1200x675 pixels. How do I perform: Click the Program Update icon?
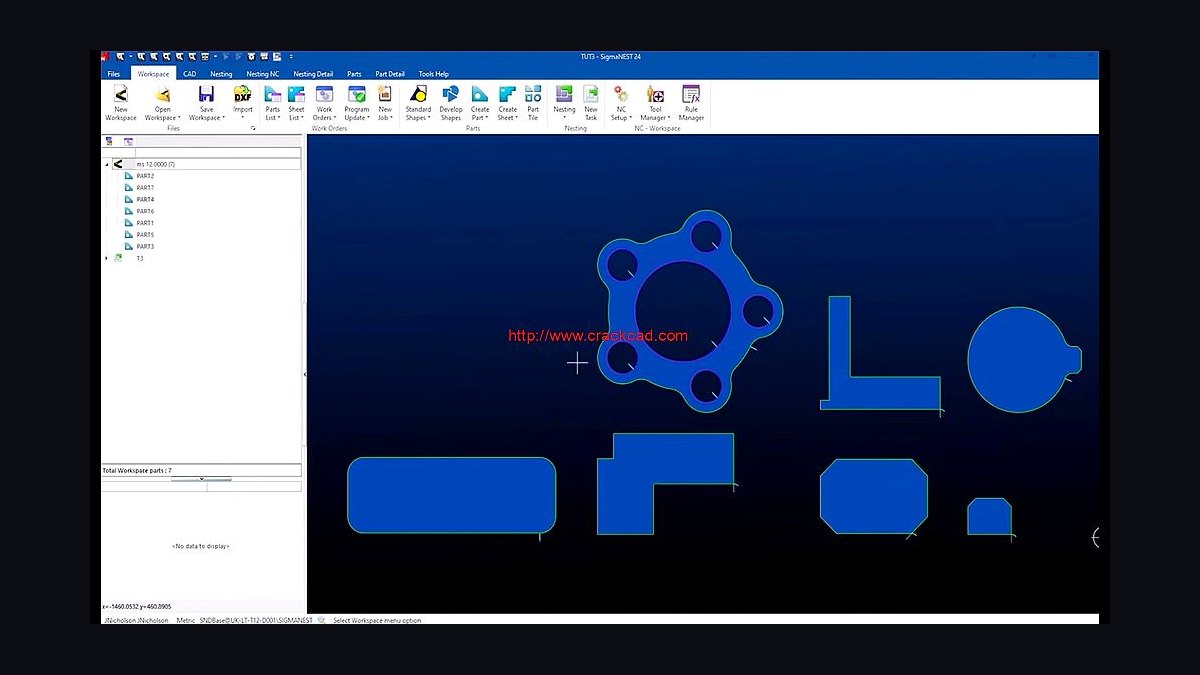pos(356,94)
